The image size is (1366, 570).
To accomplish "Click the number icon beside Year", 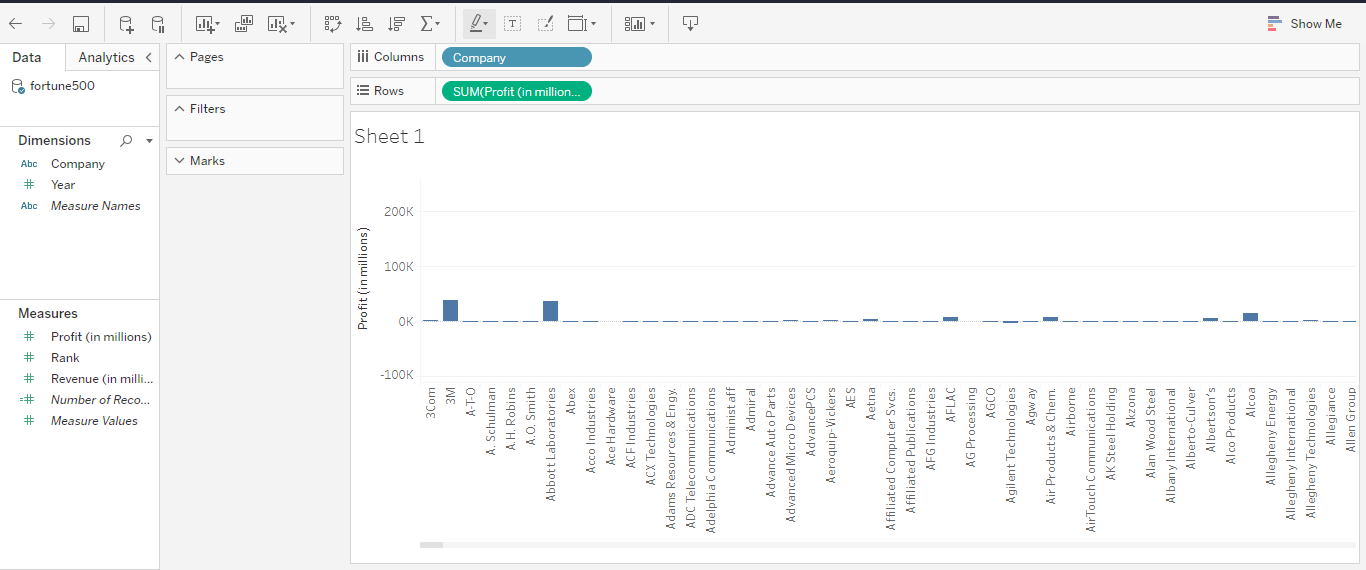I will coord(29,185).
